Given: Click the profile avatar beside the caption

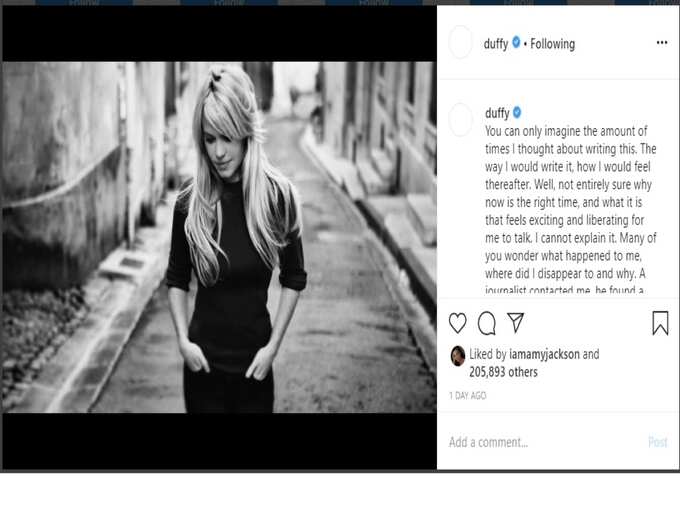Looking at the screenshot, I should (x=460, y=120).
